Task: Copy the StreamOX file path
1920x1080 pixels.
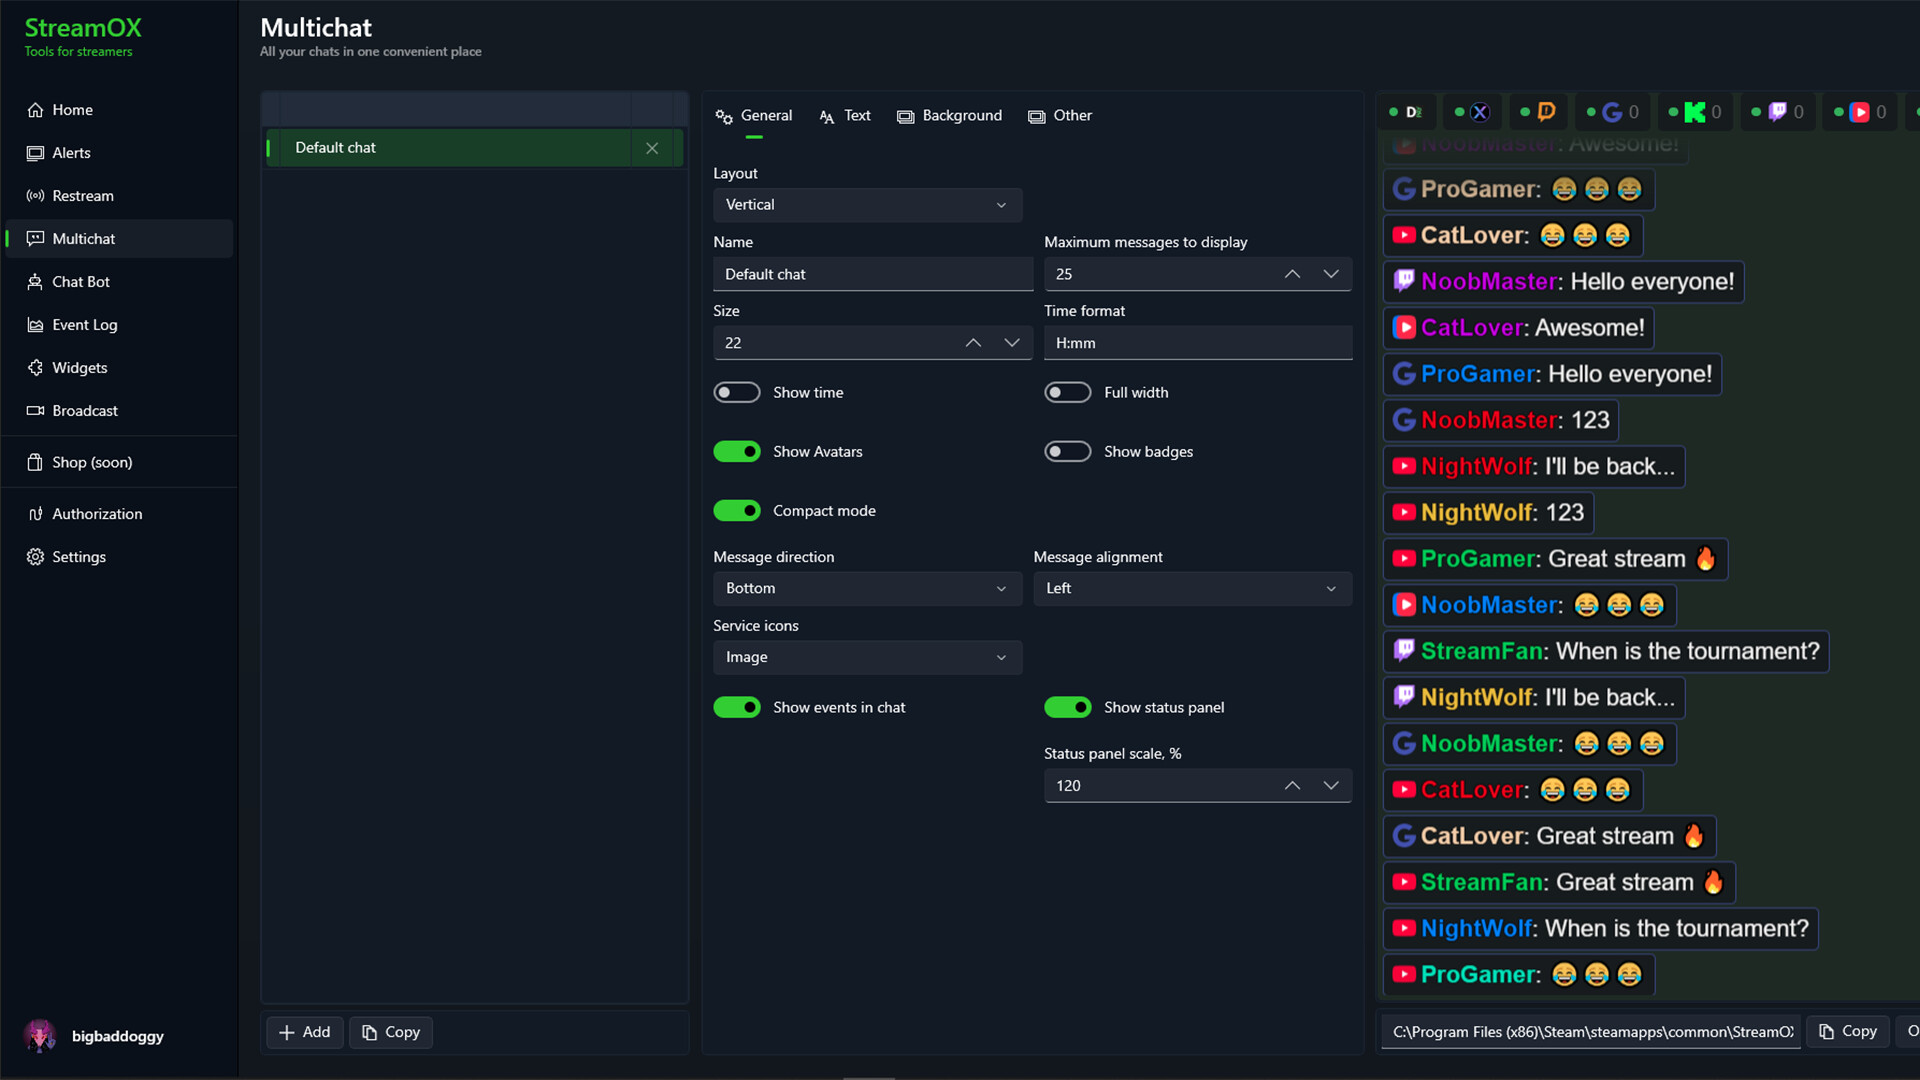Action: click(1848, 1032)
